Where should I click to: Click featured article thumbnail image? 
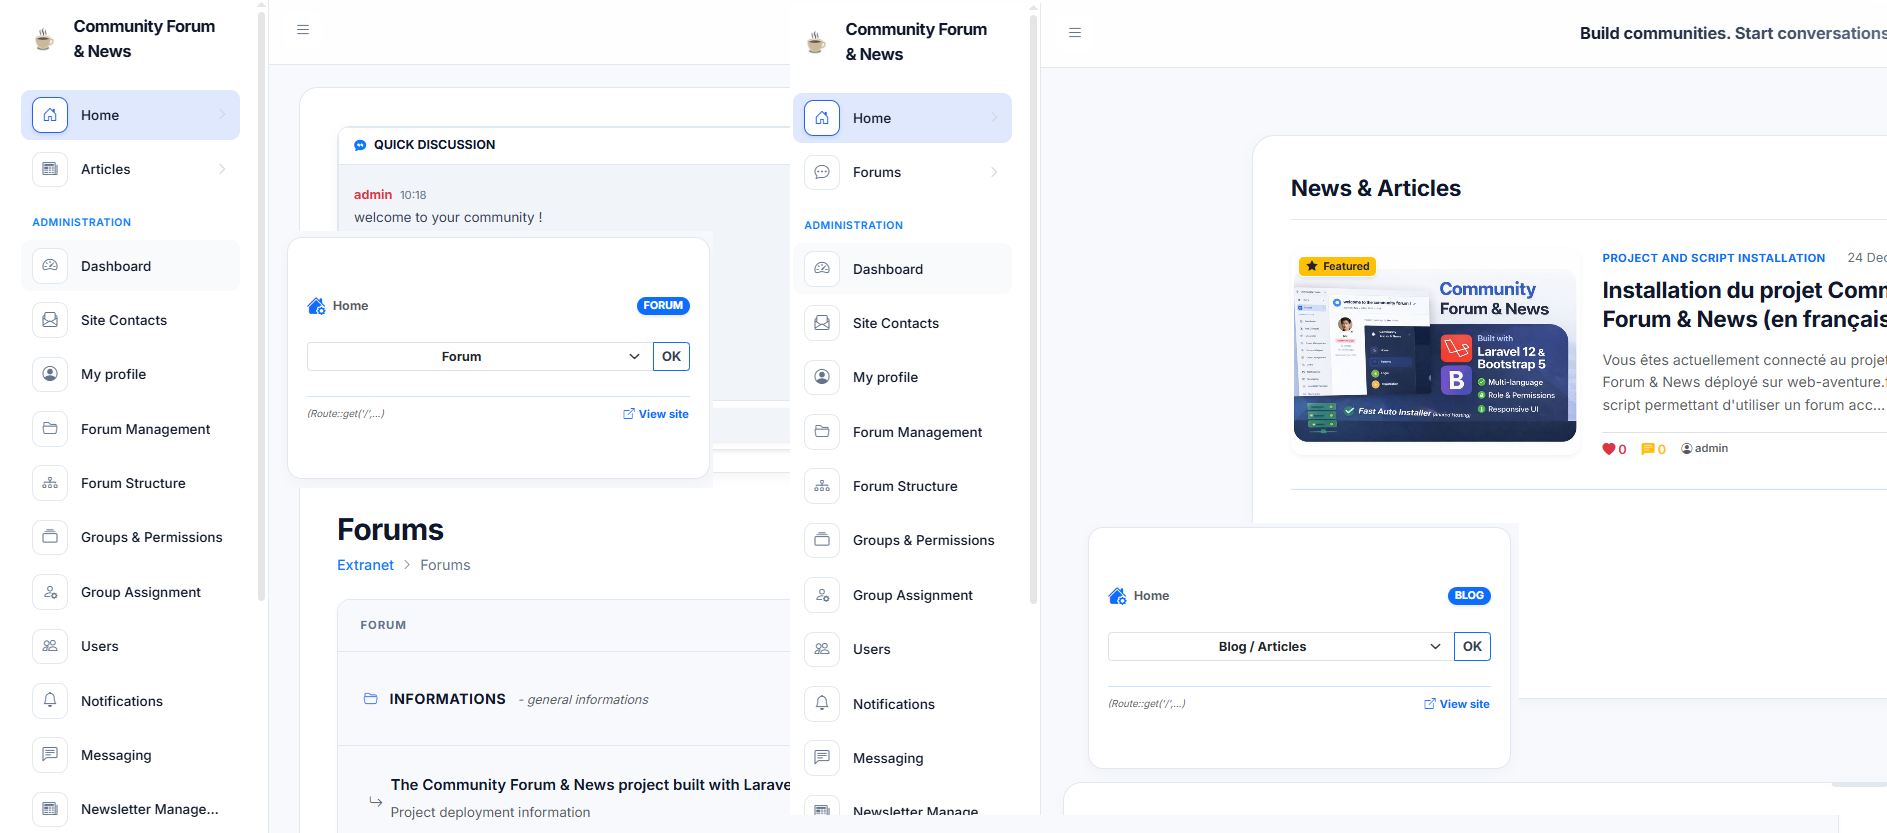tap(1435, 354)
